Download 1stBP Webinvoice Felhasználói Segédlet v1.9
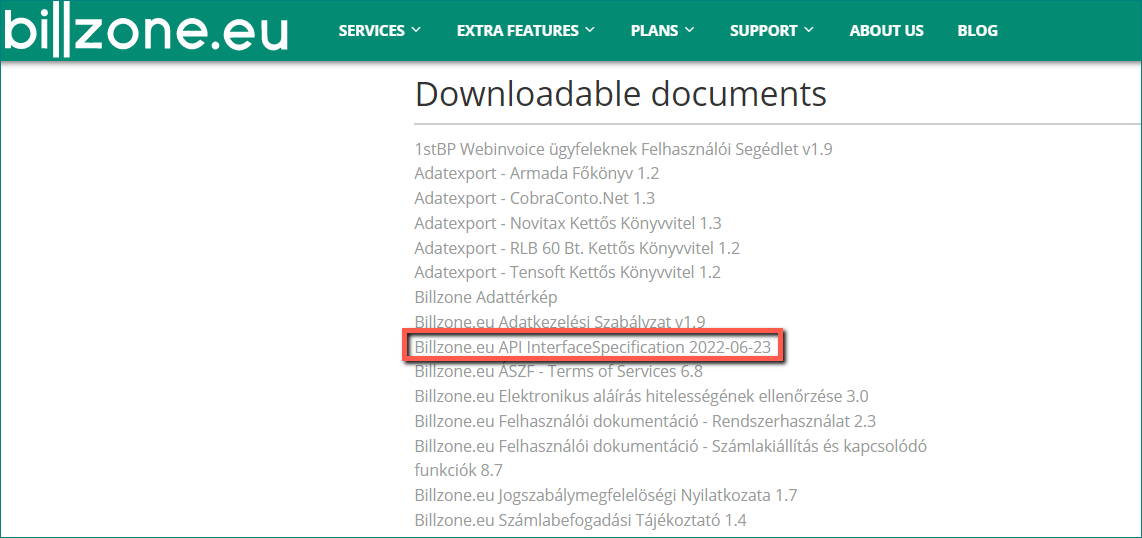Screen dimensions: 1142x538 (x=623, y=150)
